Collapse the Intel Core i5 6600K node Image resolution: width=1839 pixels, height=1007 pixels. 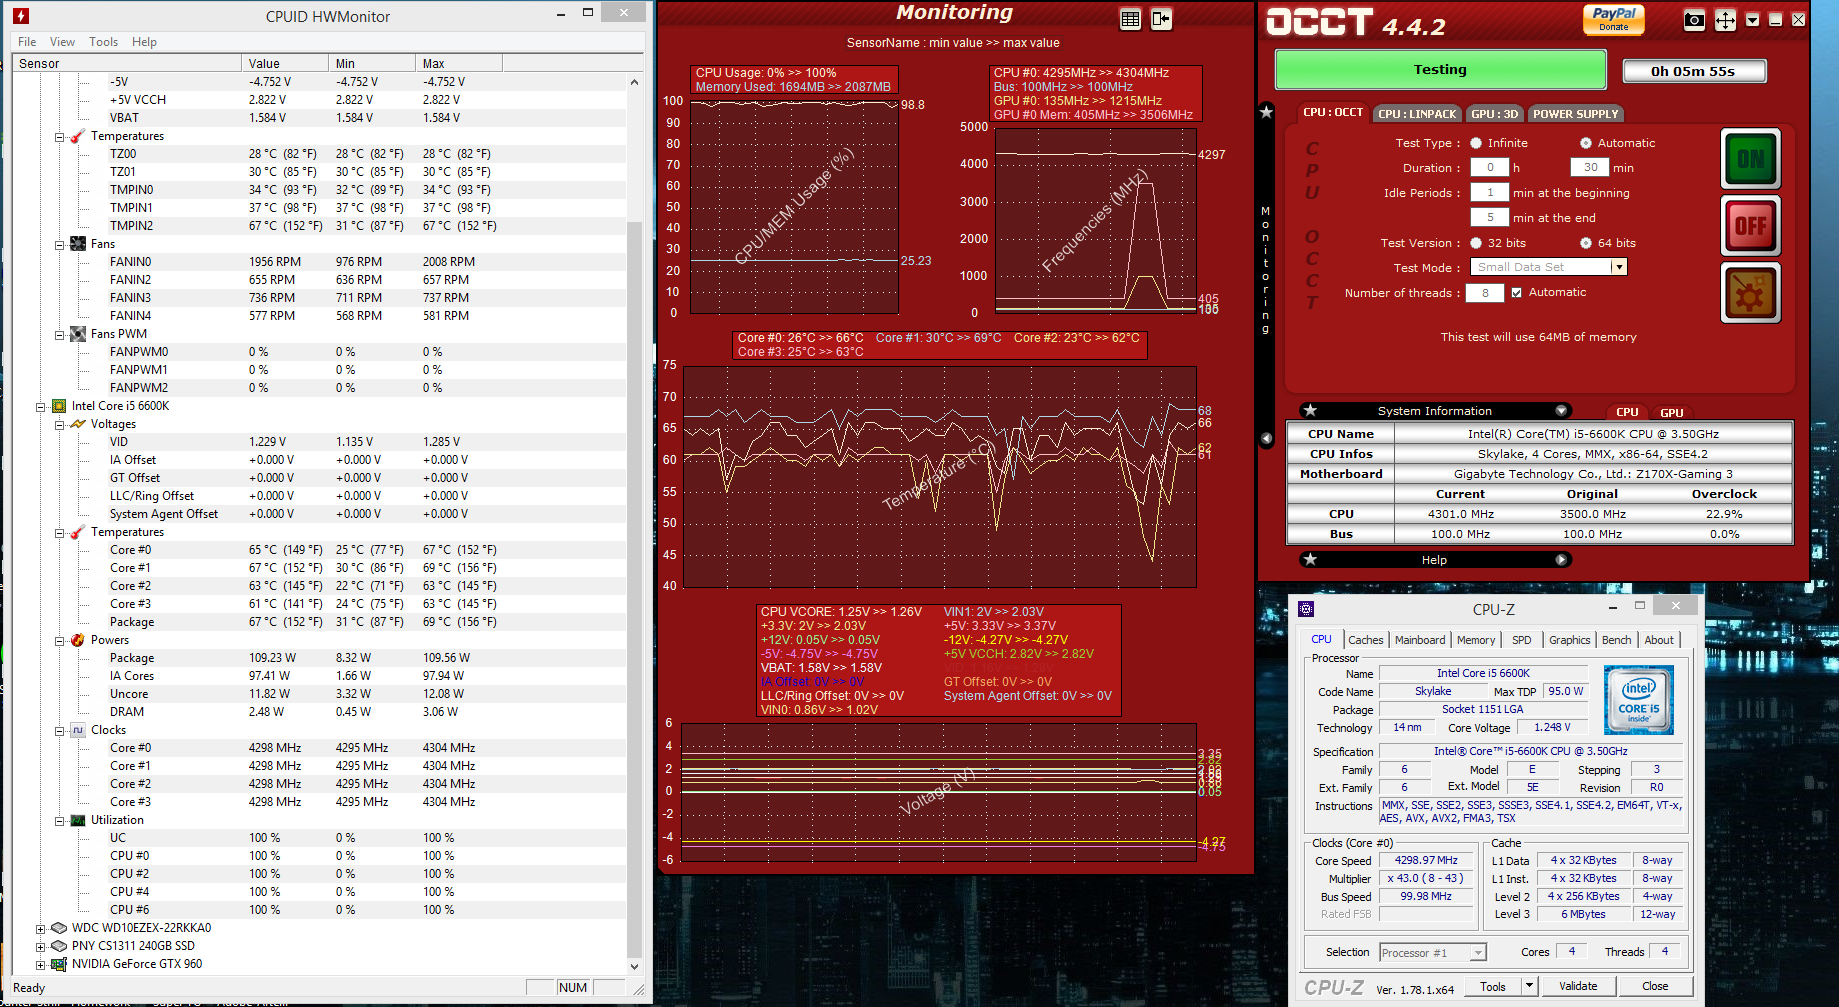[41, 407]
